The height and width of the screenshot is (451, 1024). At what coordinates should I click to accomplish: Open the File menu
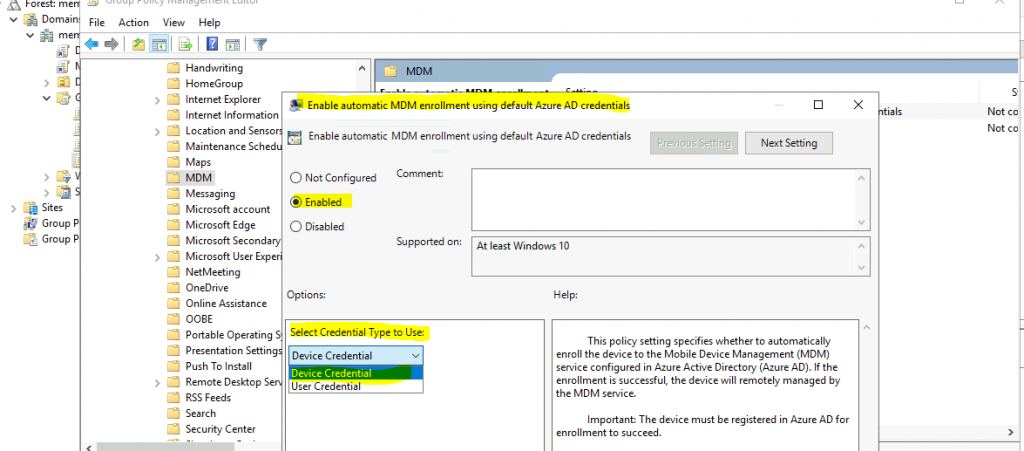(97, 22)
